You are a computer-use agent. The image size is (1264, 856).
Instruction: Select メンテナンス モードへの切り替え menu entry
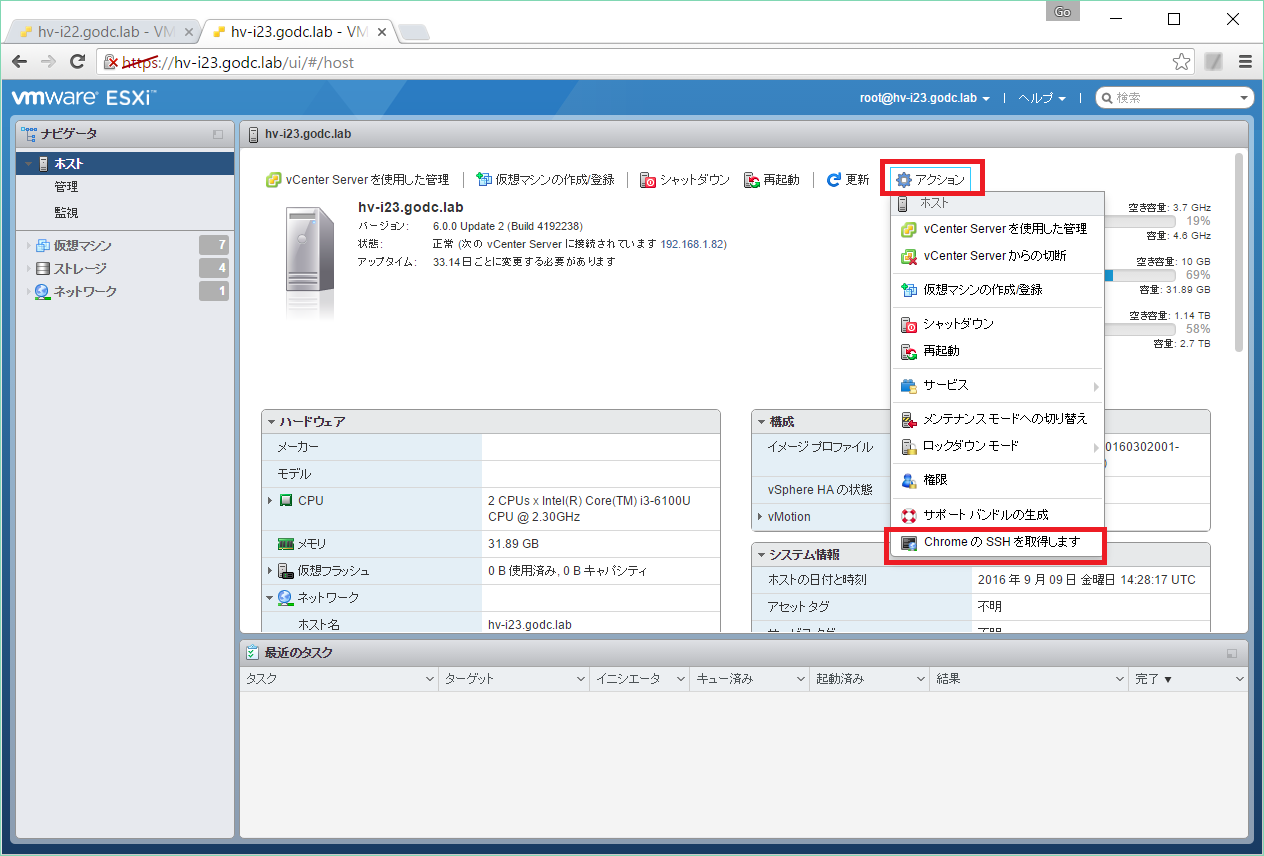tap(997, 419)
